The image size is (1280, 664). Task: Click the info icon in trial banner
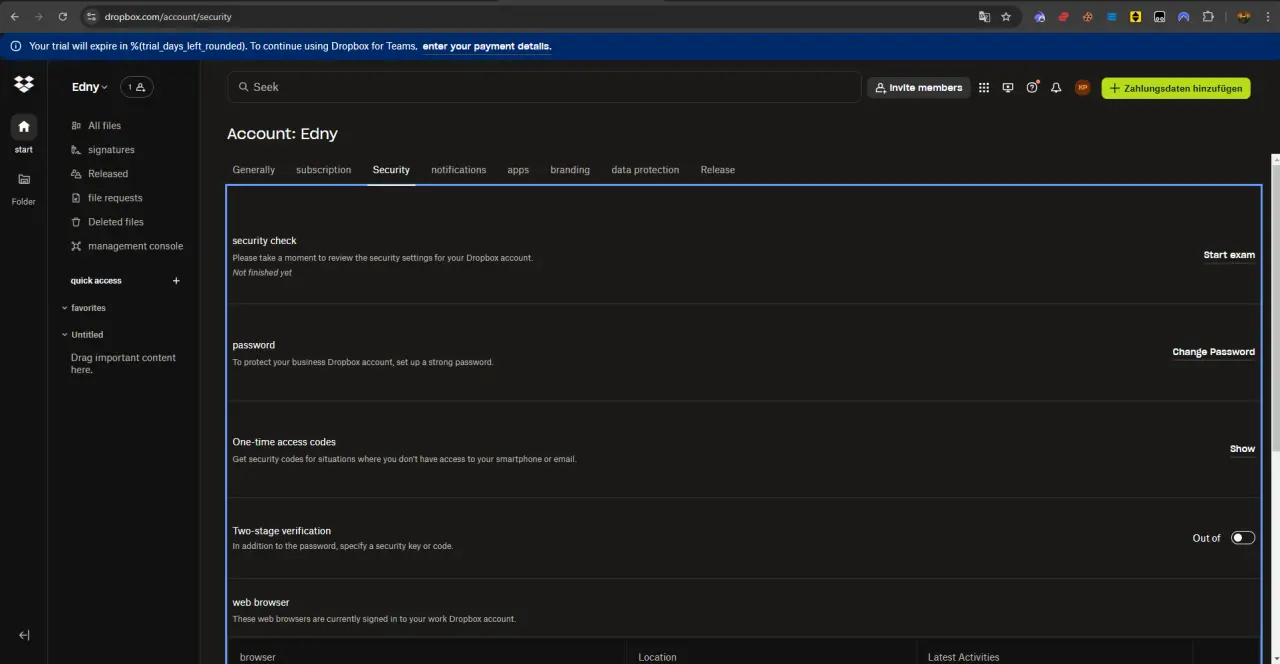click(16, 46)
